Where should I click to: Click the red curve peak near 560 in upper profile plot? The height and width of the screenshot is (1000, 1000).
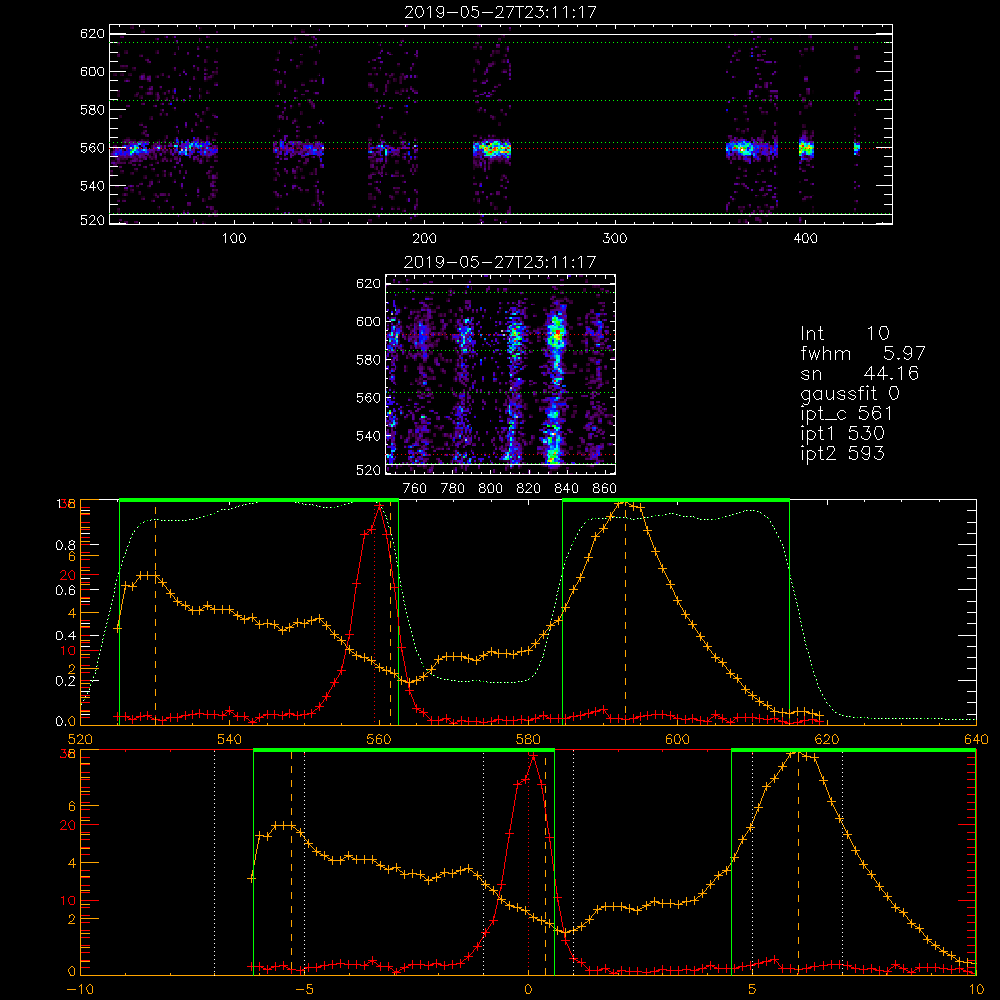[x=379, y=505]
